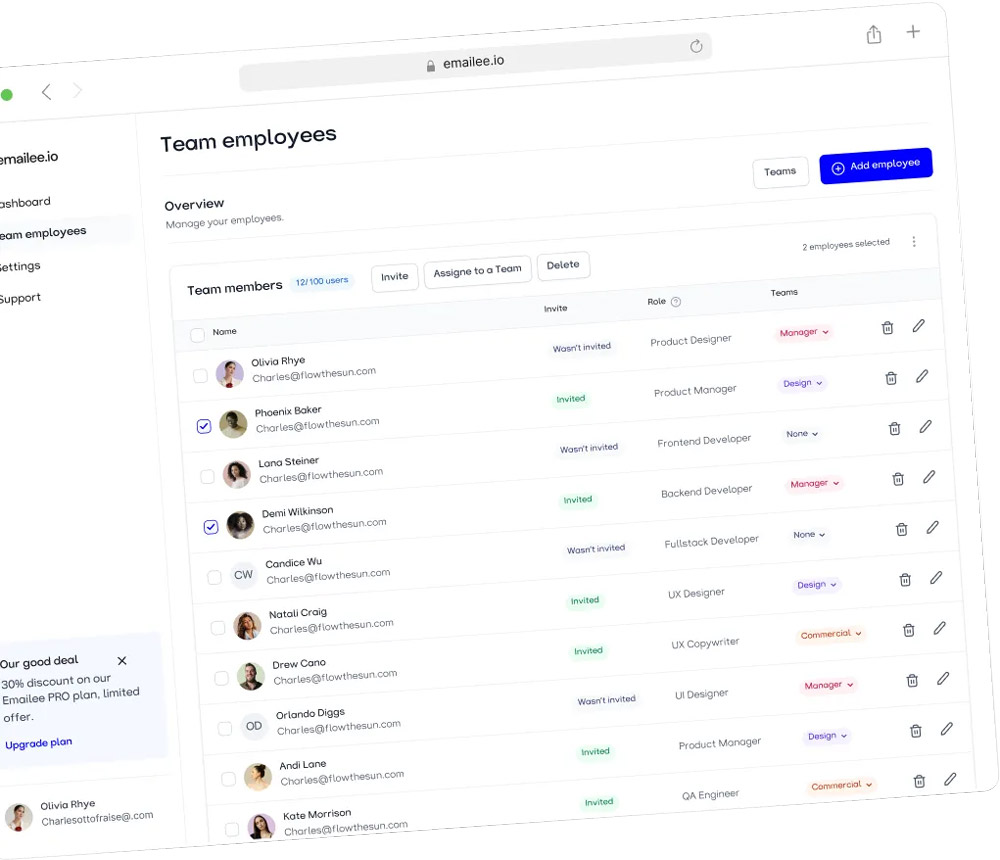The height and width of the screenshot is (860, 1000).
Task: Delete Lana Steiner using the trash icon
Action: click(895, 429)
